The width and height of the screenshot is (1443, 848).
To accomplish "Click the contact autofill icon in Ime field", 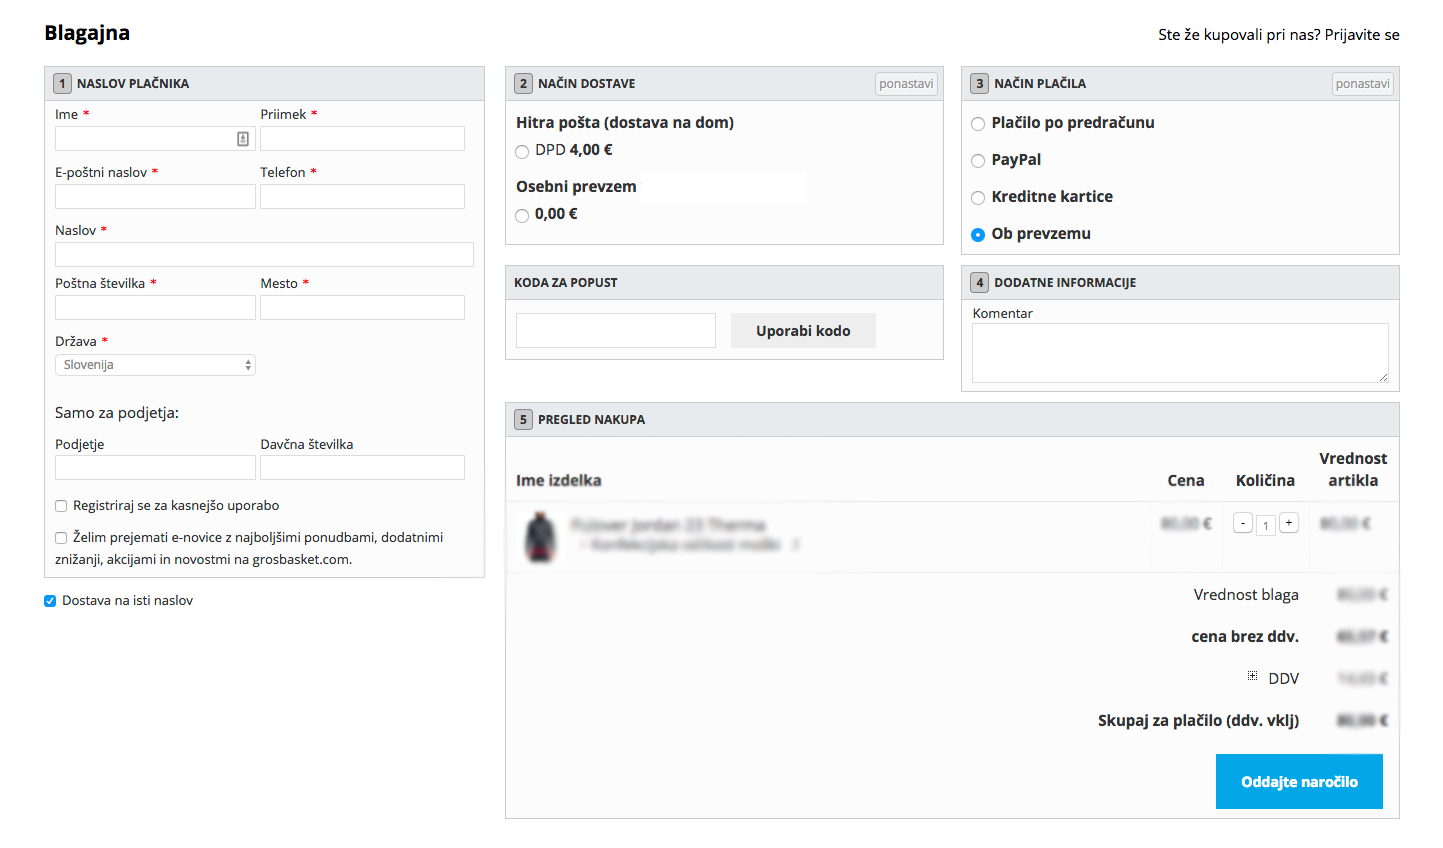I will [243, 139].
